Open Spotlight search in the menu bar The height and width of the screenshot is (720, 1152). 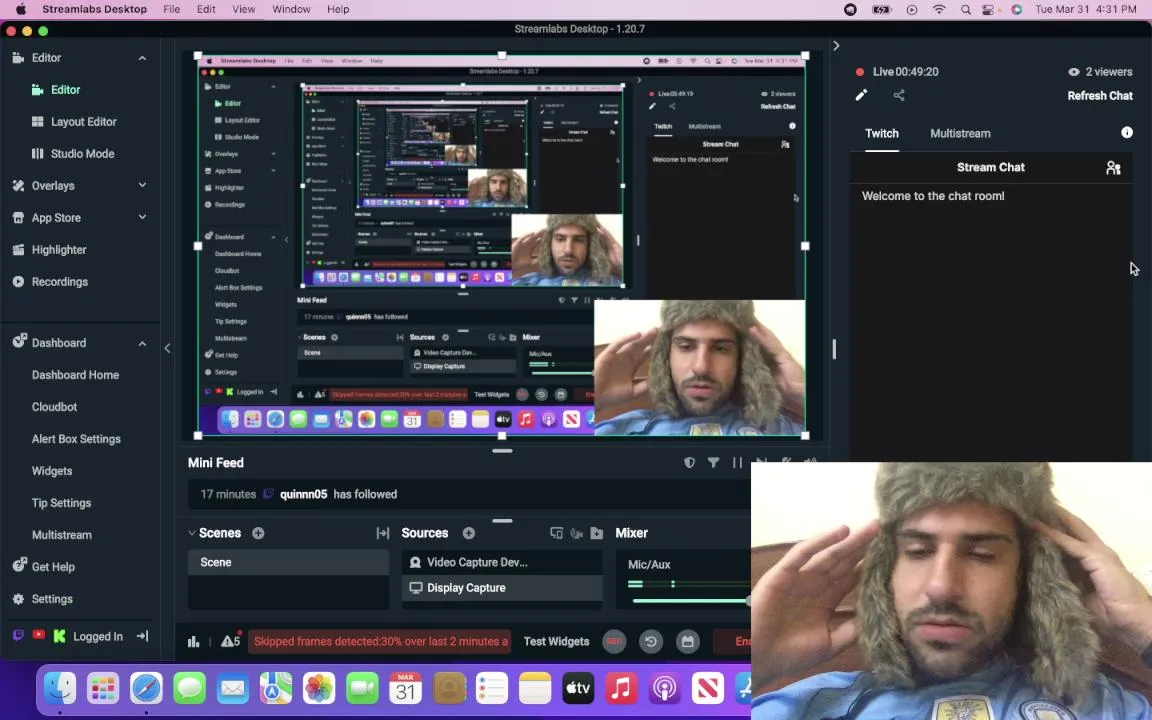965,10
